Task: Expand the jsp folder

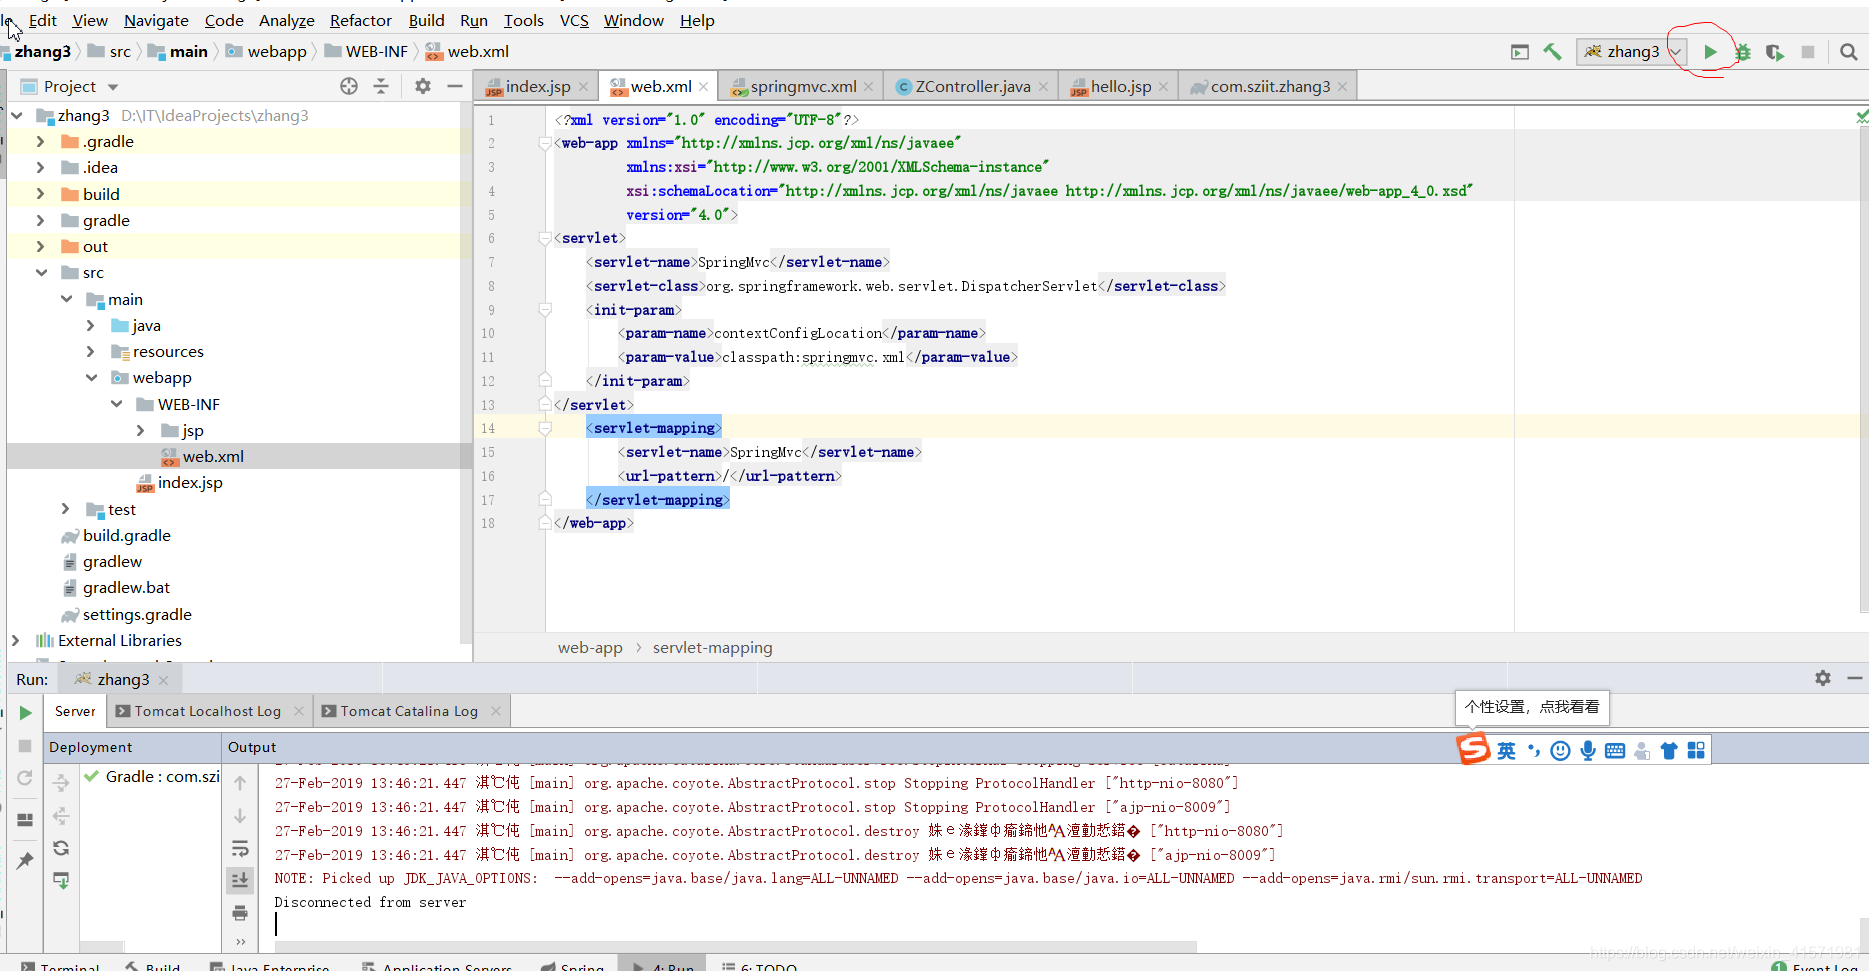Action: point(141,431)
